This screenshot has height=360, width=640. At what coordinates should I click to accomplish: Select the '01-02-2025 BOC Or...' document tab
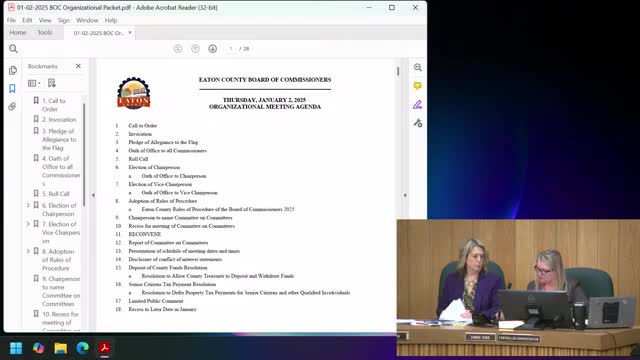coord(98,33)
